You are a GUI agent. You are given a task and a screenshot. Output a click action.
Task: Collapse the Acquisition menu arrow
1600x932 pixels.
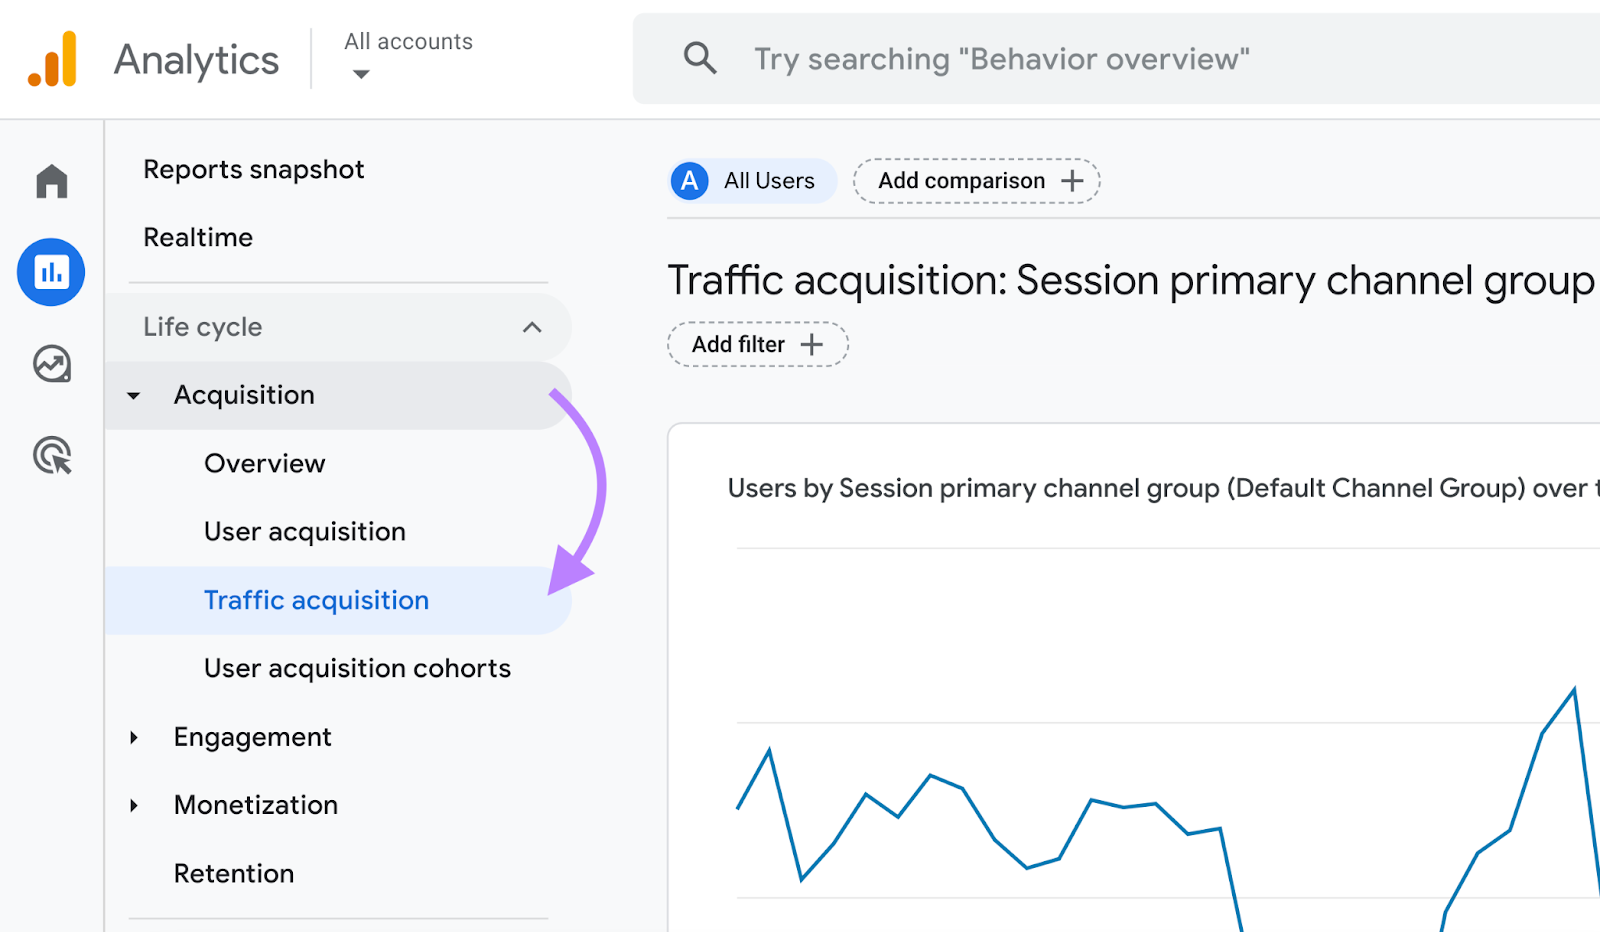[134, 395]
